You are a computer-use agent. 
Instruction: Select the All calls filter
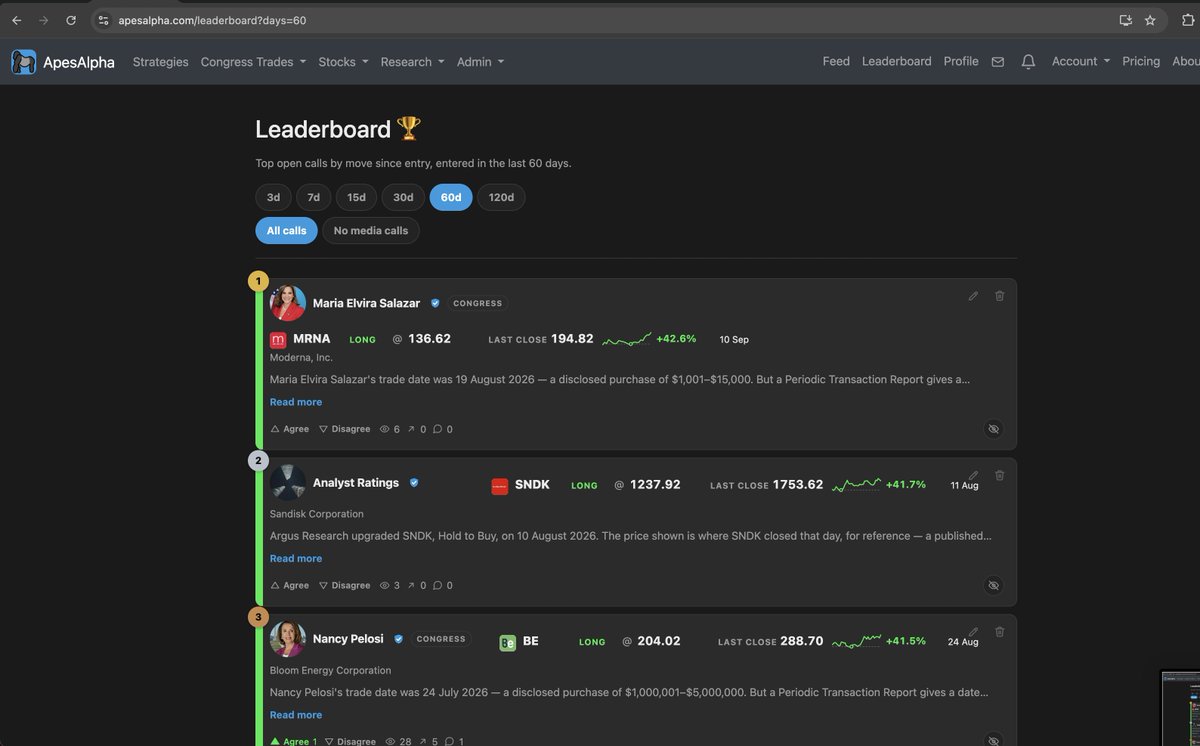(286, 231)
